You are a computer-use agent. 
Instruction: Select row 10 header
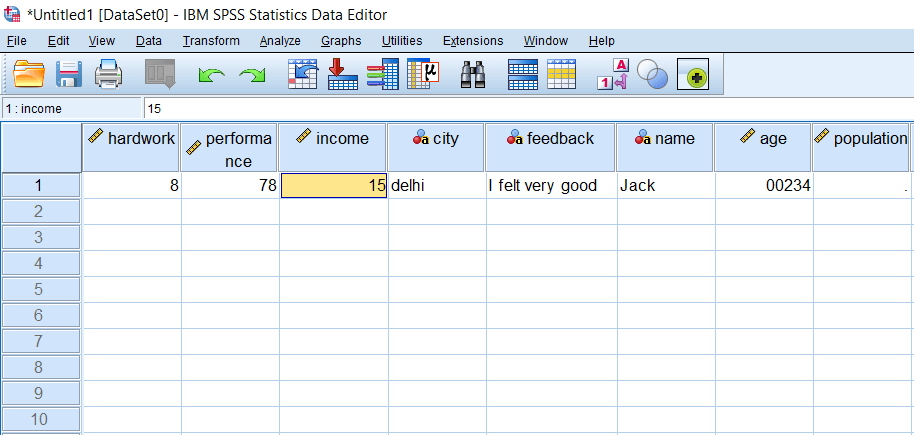[41, 419]
